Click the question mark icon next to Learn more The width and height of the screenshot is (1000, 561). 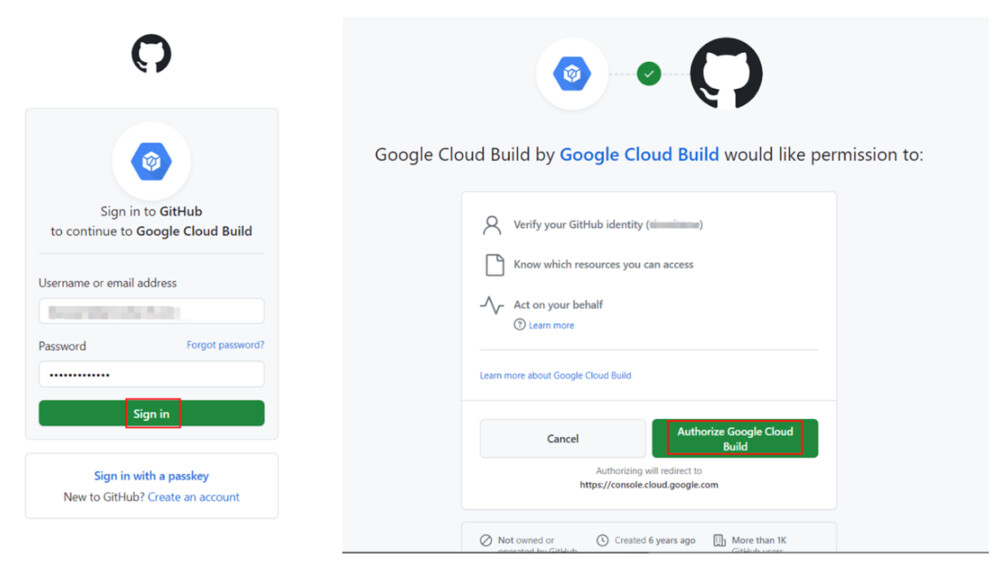pyautogui.click(x=519, y=325)
